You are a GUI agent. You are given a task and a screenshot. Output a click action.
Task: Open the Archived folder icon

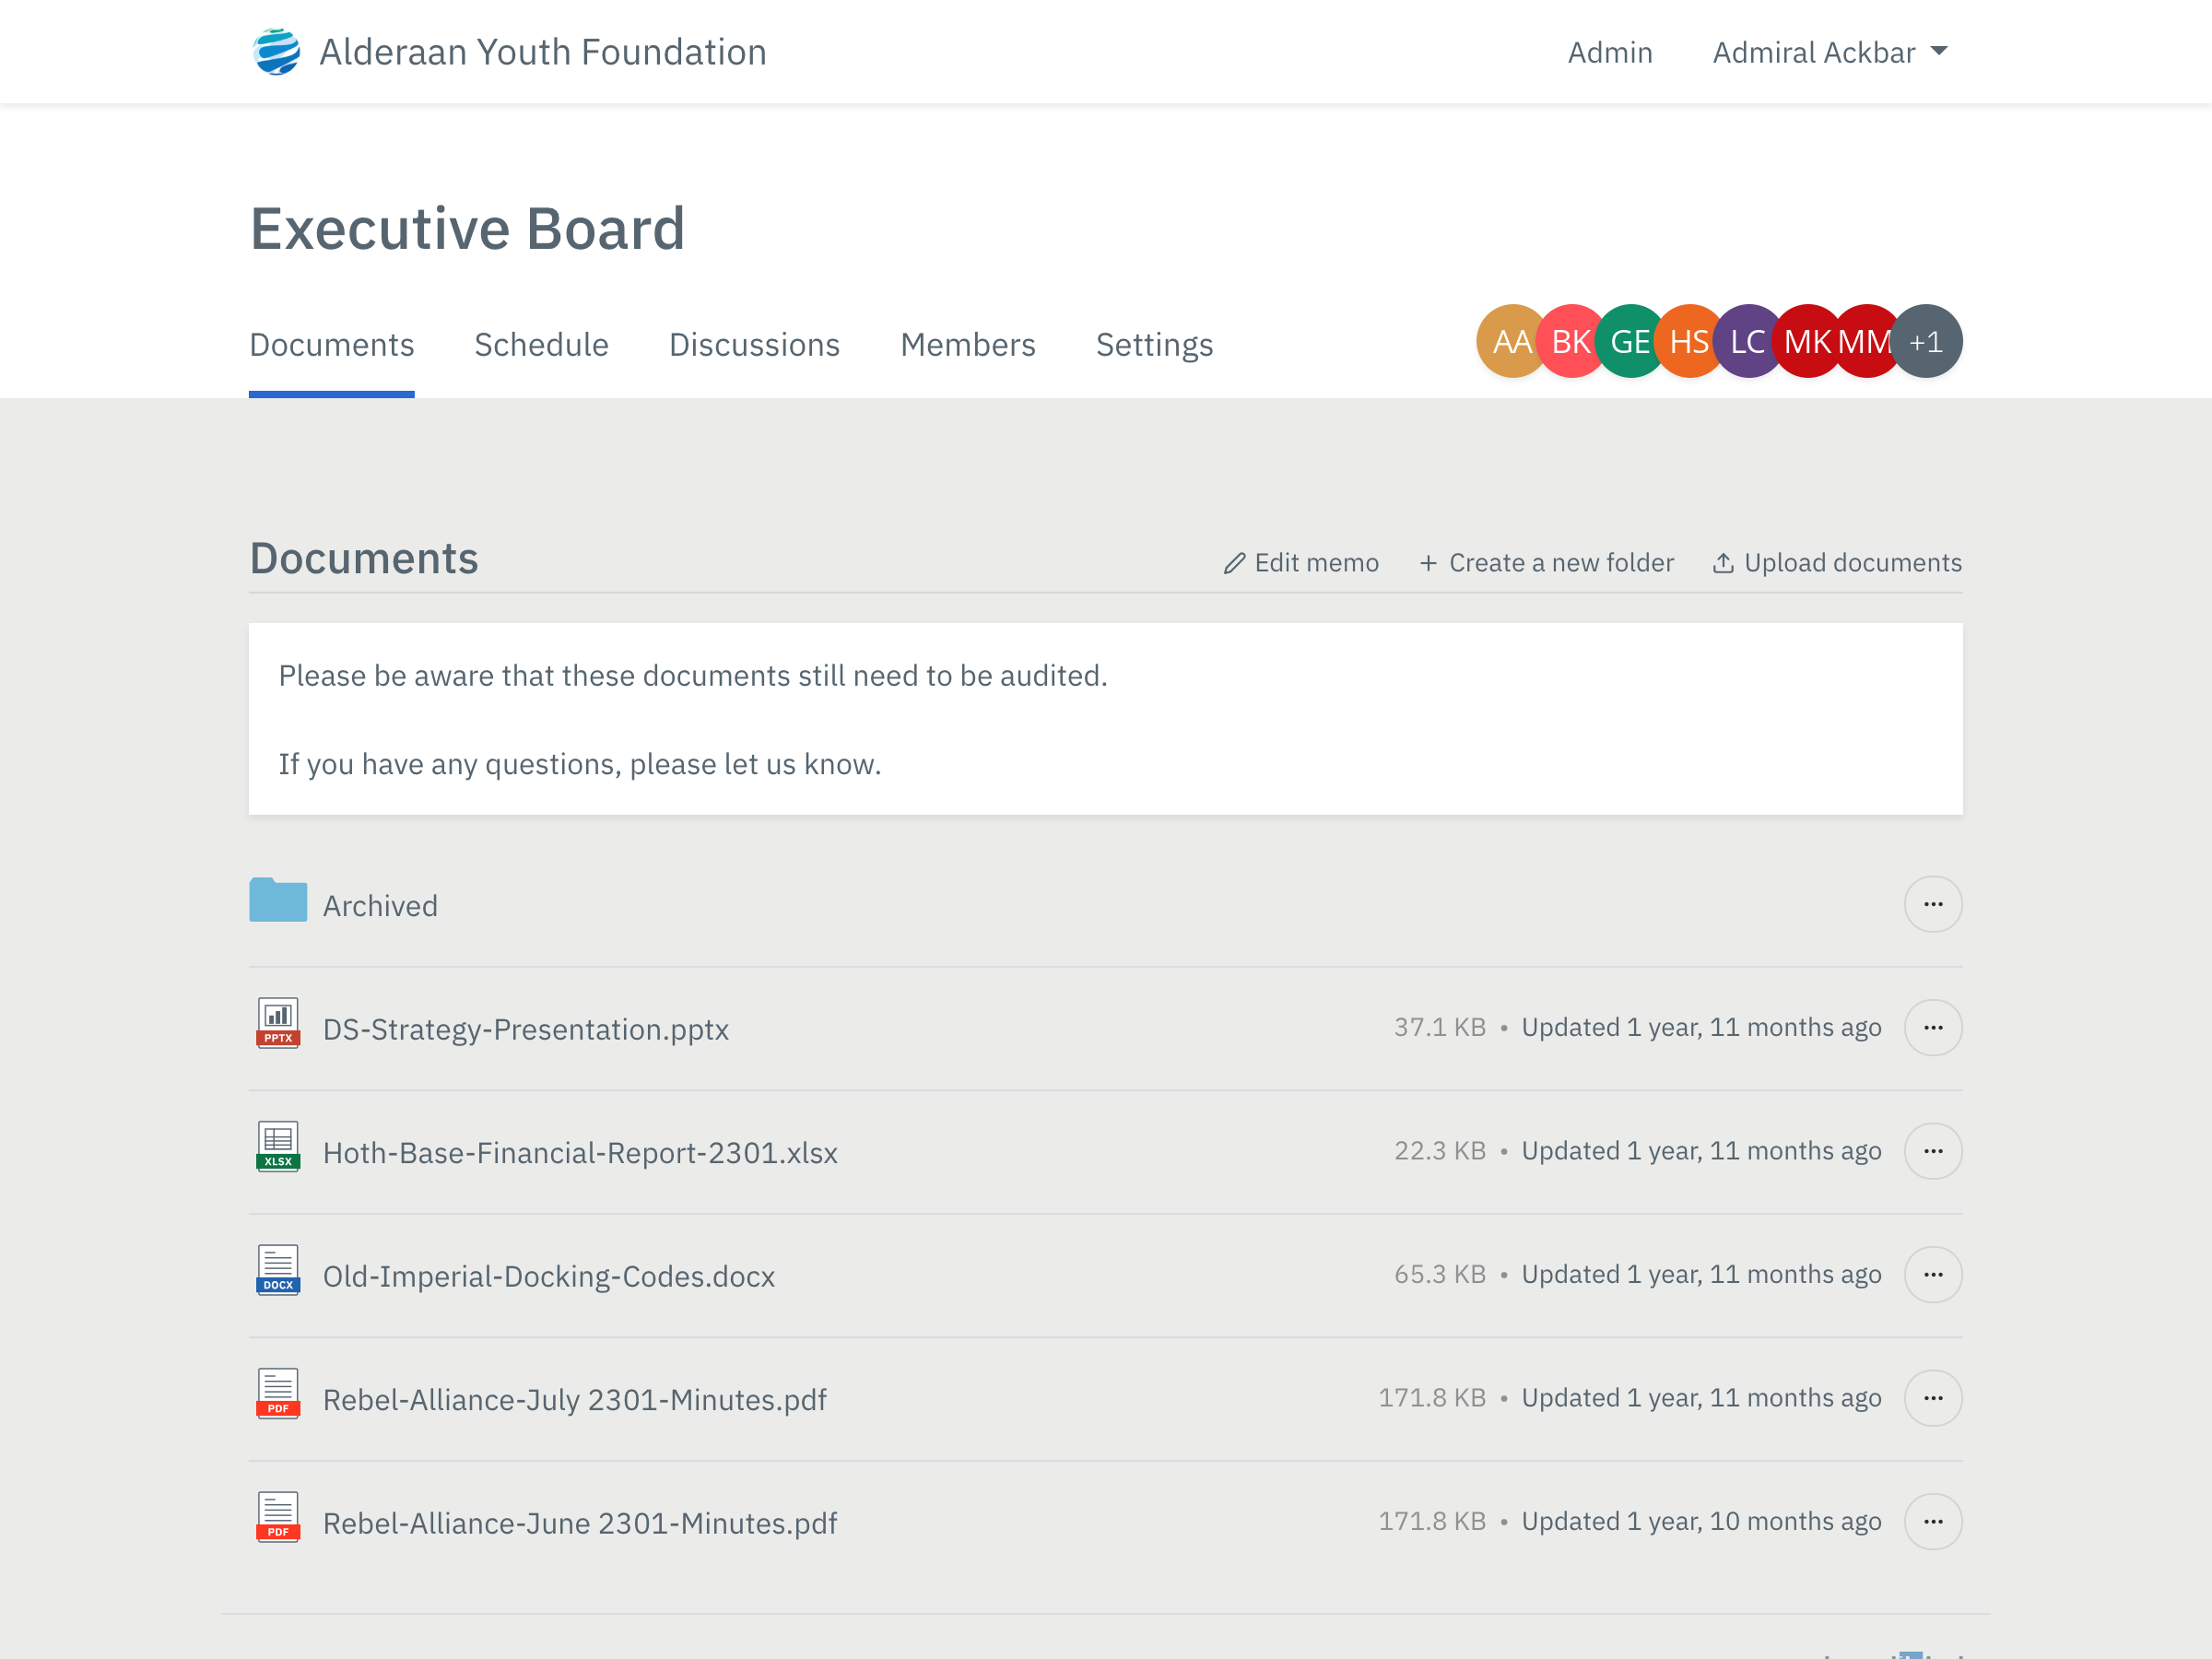click(277, 900)
